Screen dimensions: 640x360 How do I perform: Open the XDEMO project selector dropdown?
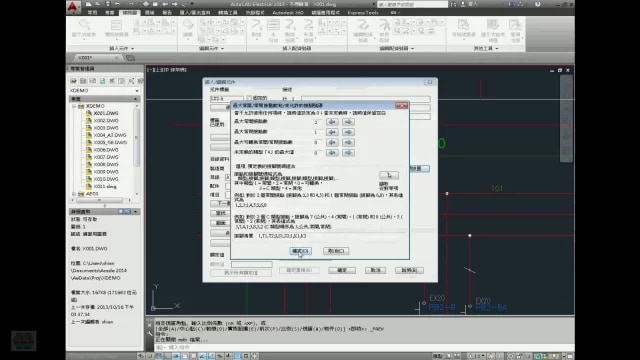pyautogui.click(x=104, y=91)
